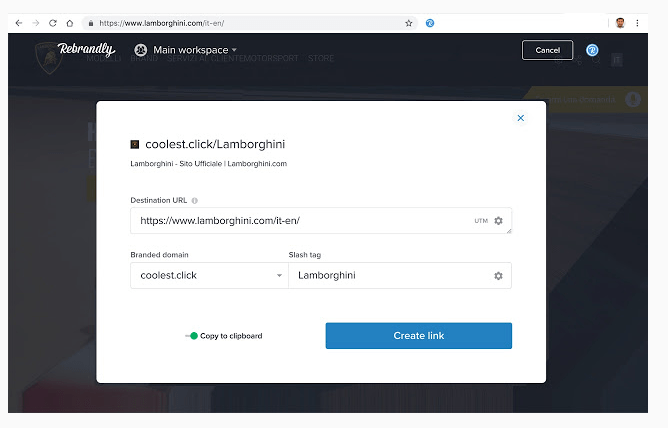
Task: Click the Destination URL info icon
Action: [x=195, y=201]
